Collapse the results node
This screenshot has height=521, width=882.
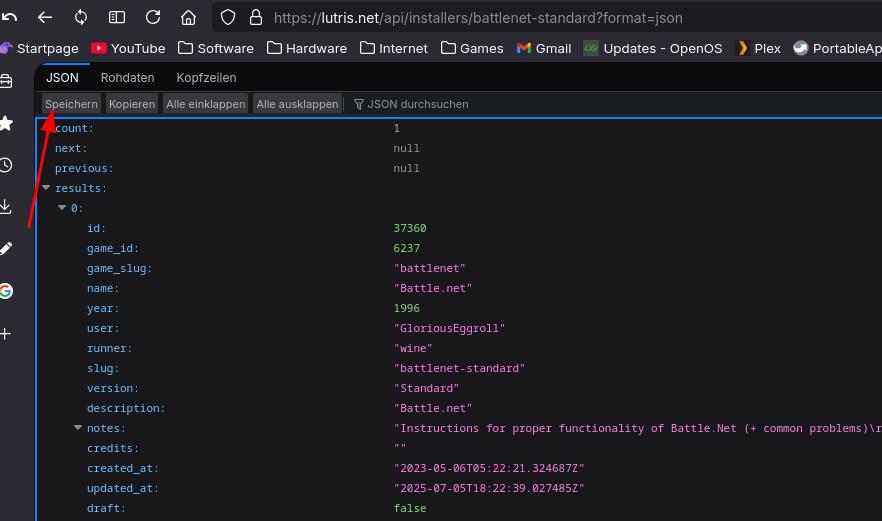point(46,187)
